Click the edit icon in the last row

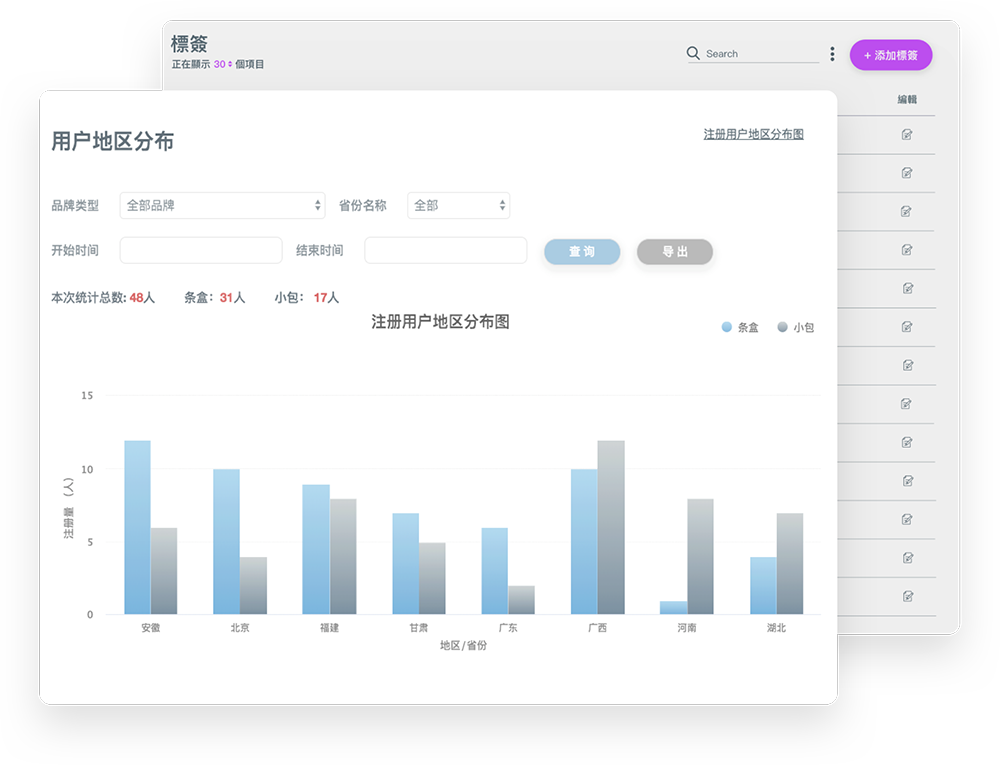(x=907, y=596)
